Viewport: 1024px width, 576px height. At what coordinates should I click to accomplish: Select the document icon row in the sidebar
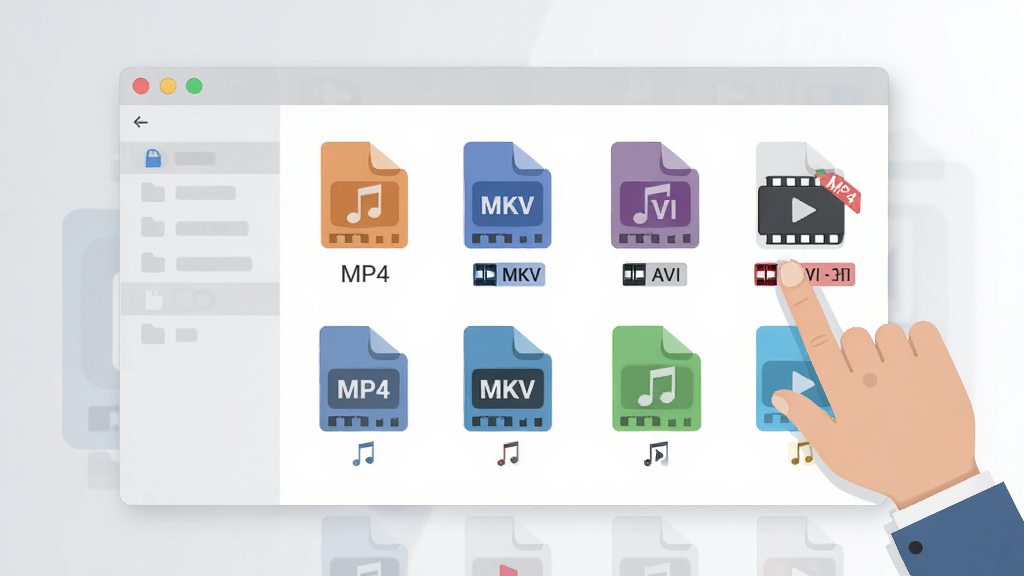click(200, 299)
